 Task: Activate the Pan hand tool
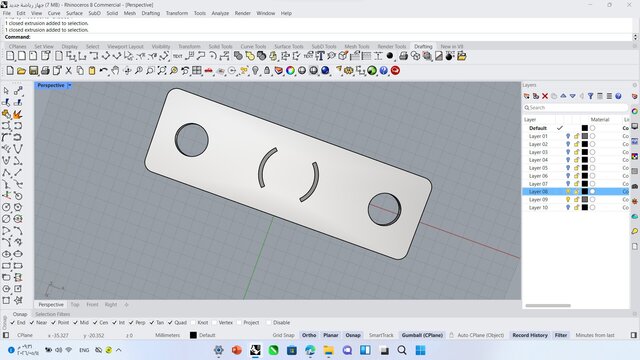coord(115,71)
